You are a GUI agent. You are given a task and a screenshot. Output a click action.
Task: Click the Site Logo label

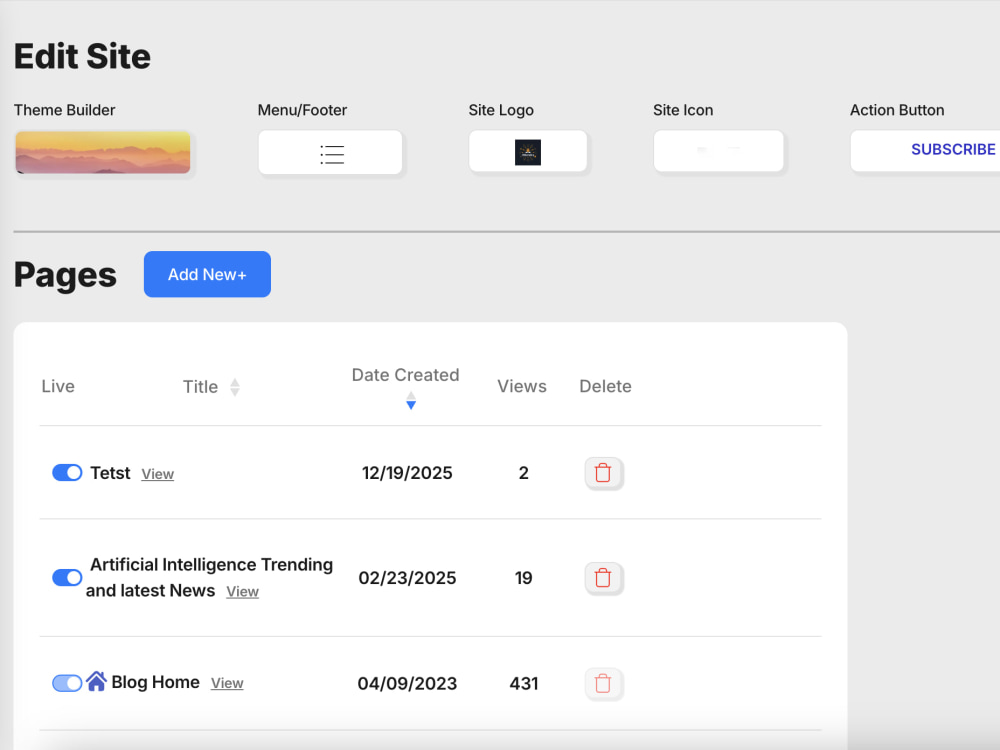tap(501, 110)
